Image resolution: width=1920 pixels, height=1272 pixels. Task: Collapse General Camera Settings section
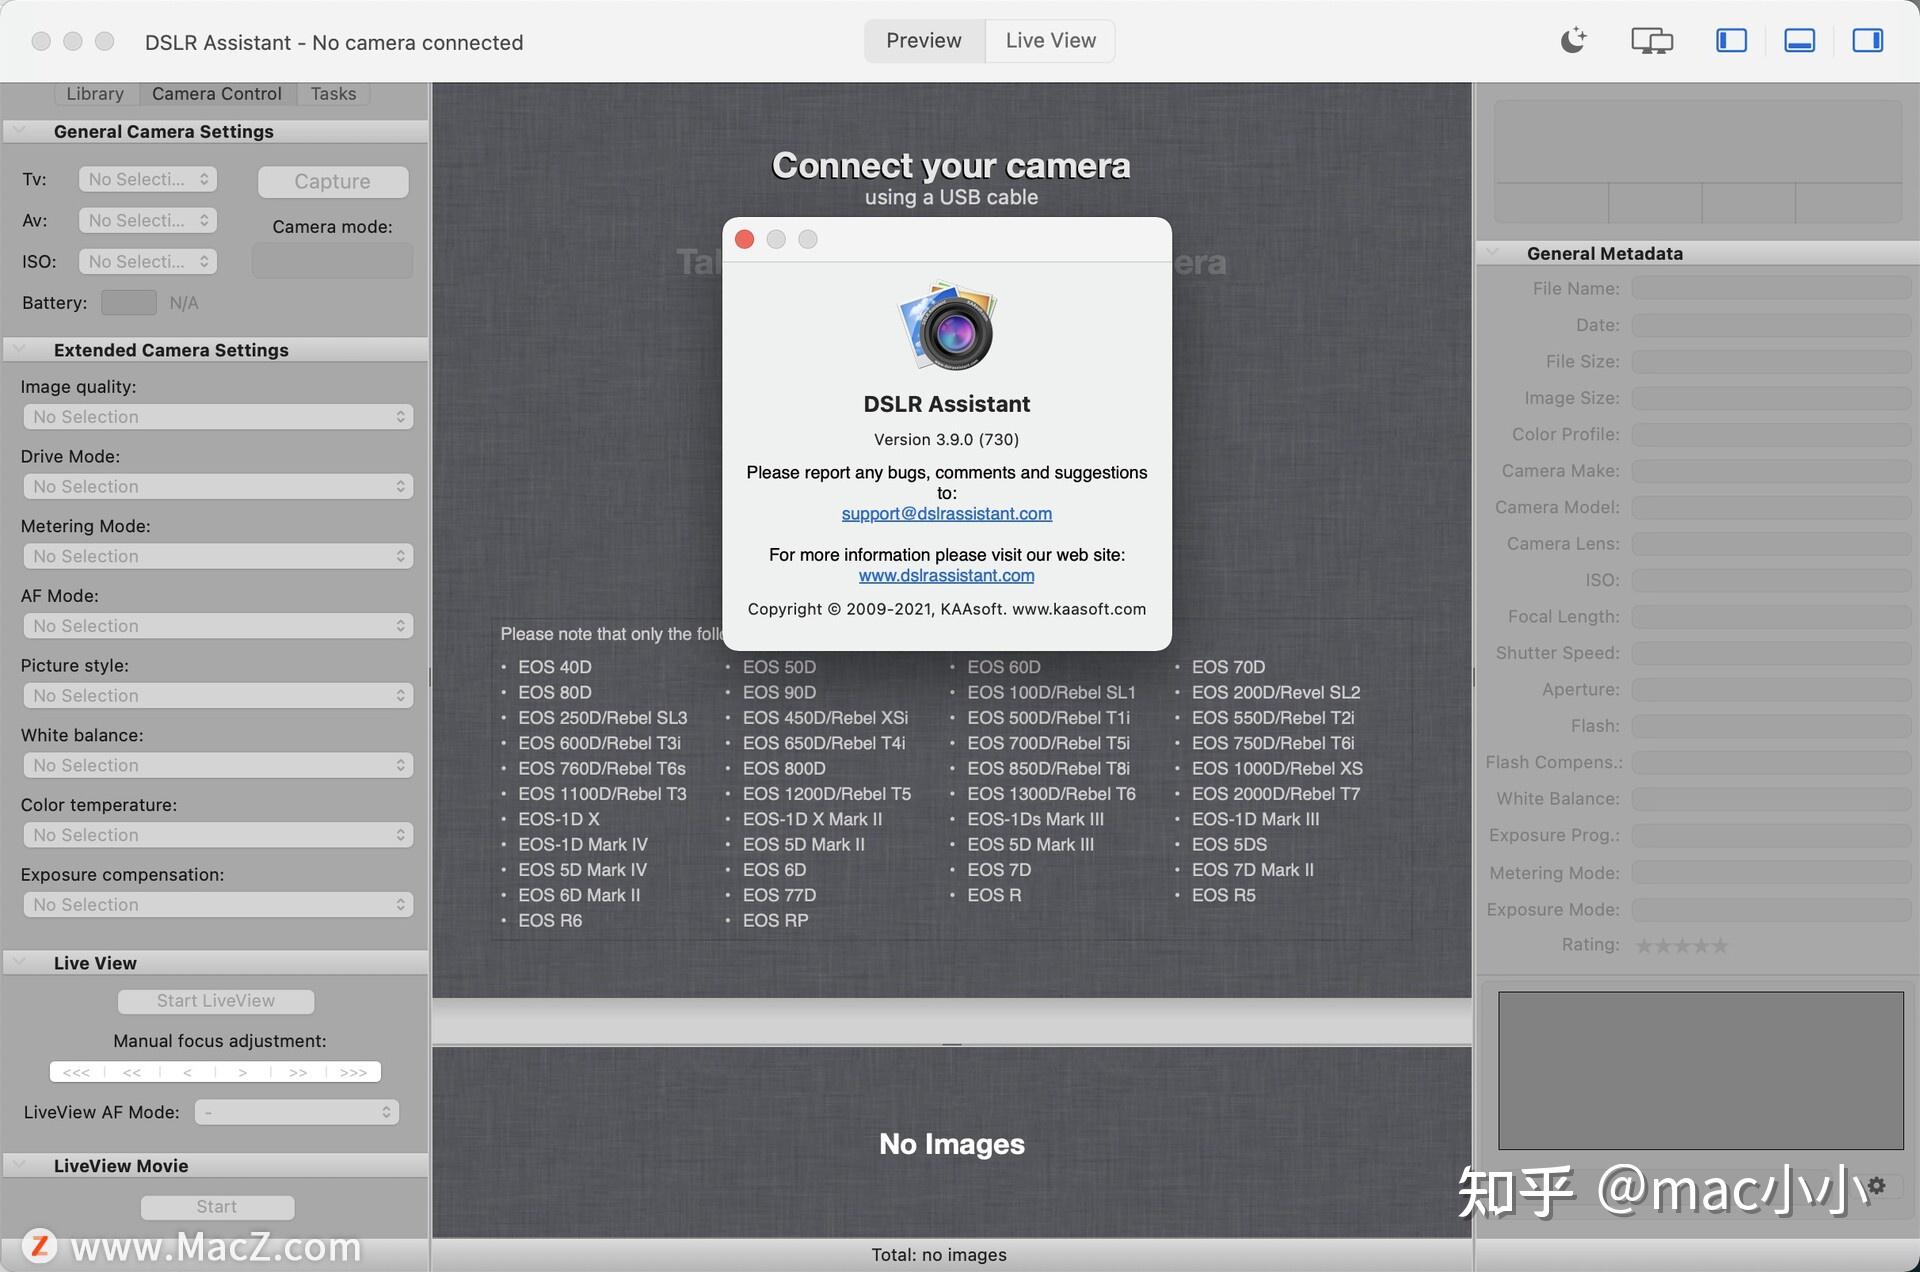tap(19, 131)
